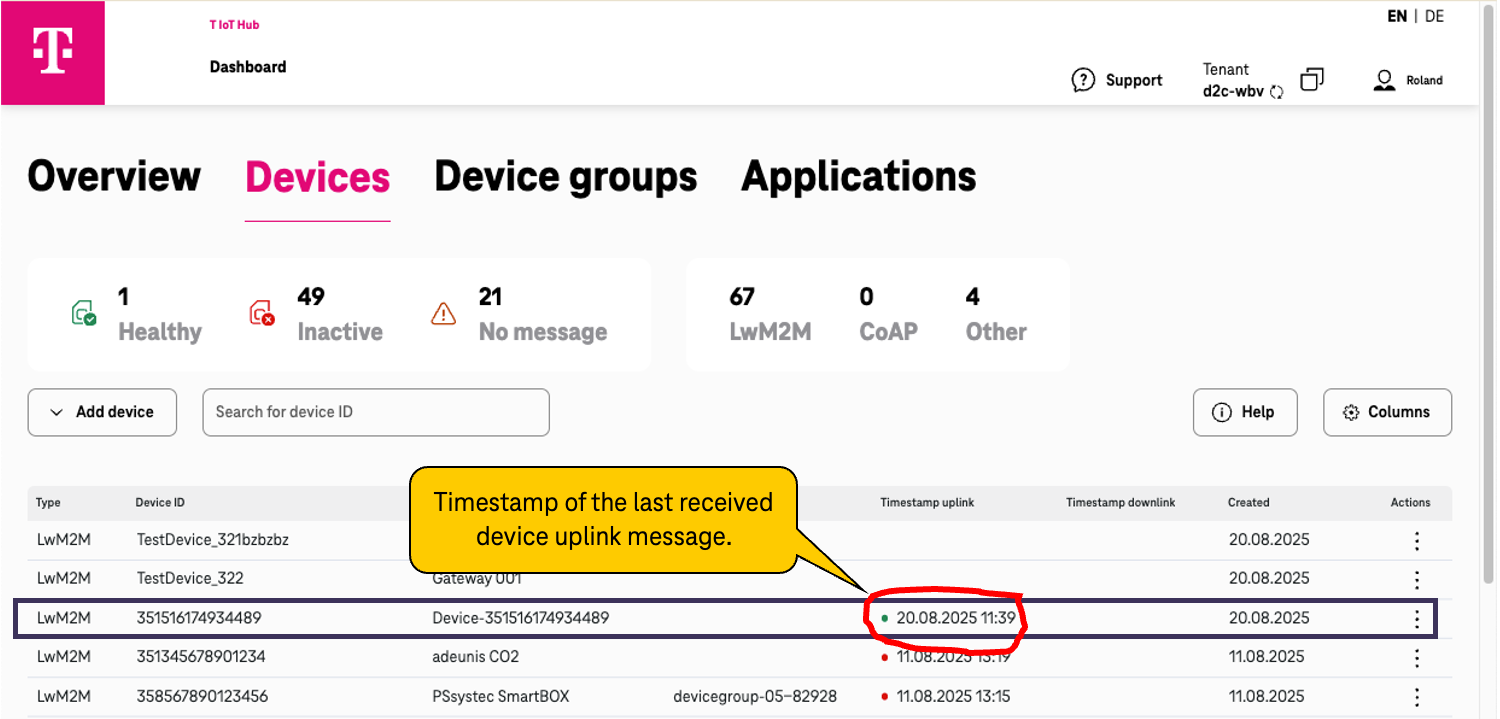The width and height of the screenshot is (1500, 719).
Task: Switch language to DE
Action: pos(1434,16)
